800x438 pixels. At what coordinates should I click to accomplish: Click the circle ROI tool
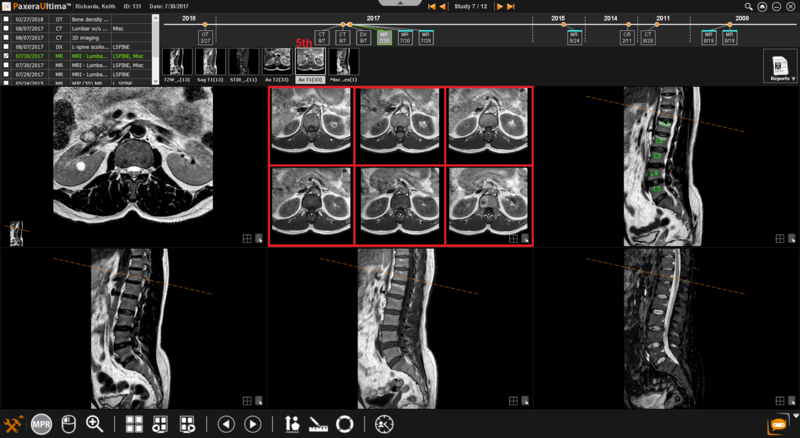[345, 424]
